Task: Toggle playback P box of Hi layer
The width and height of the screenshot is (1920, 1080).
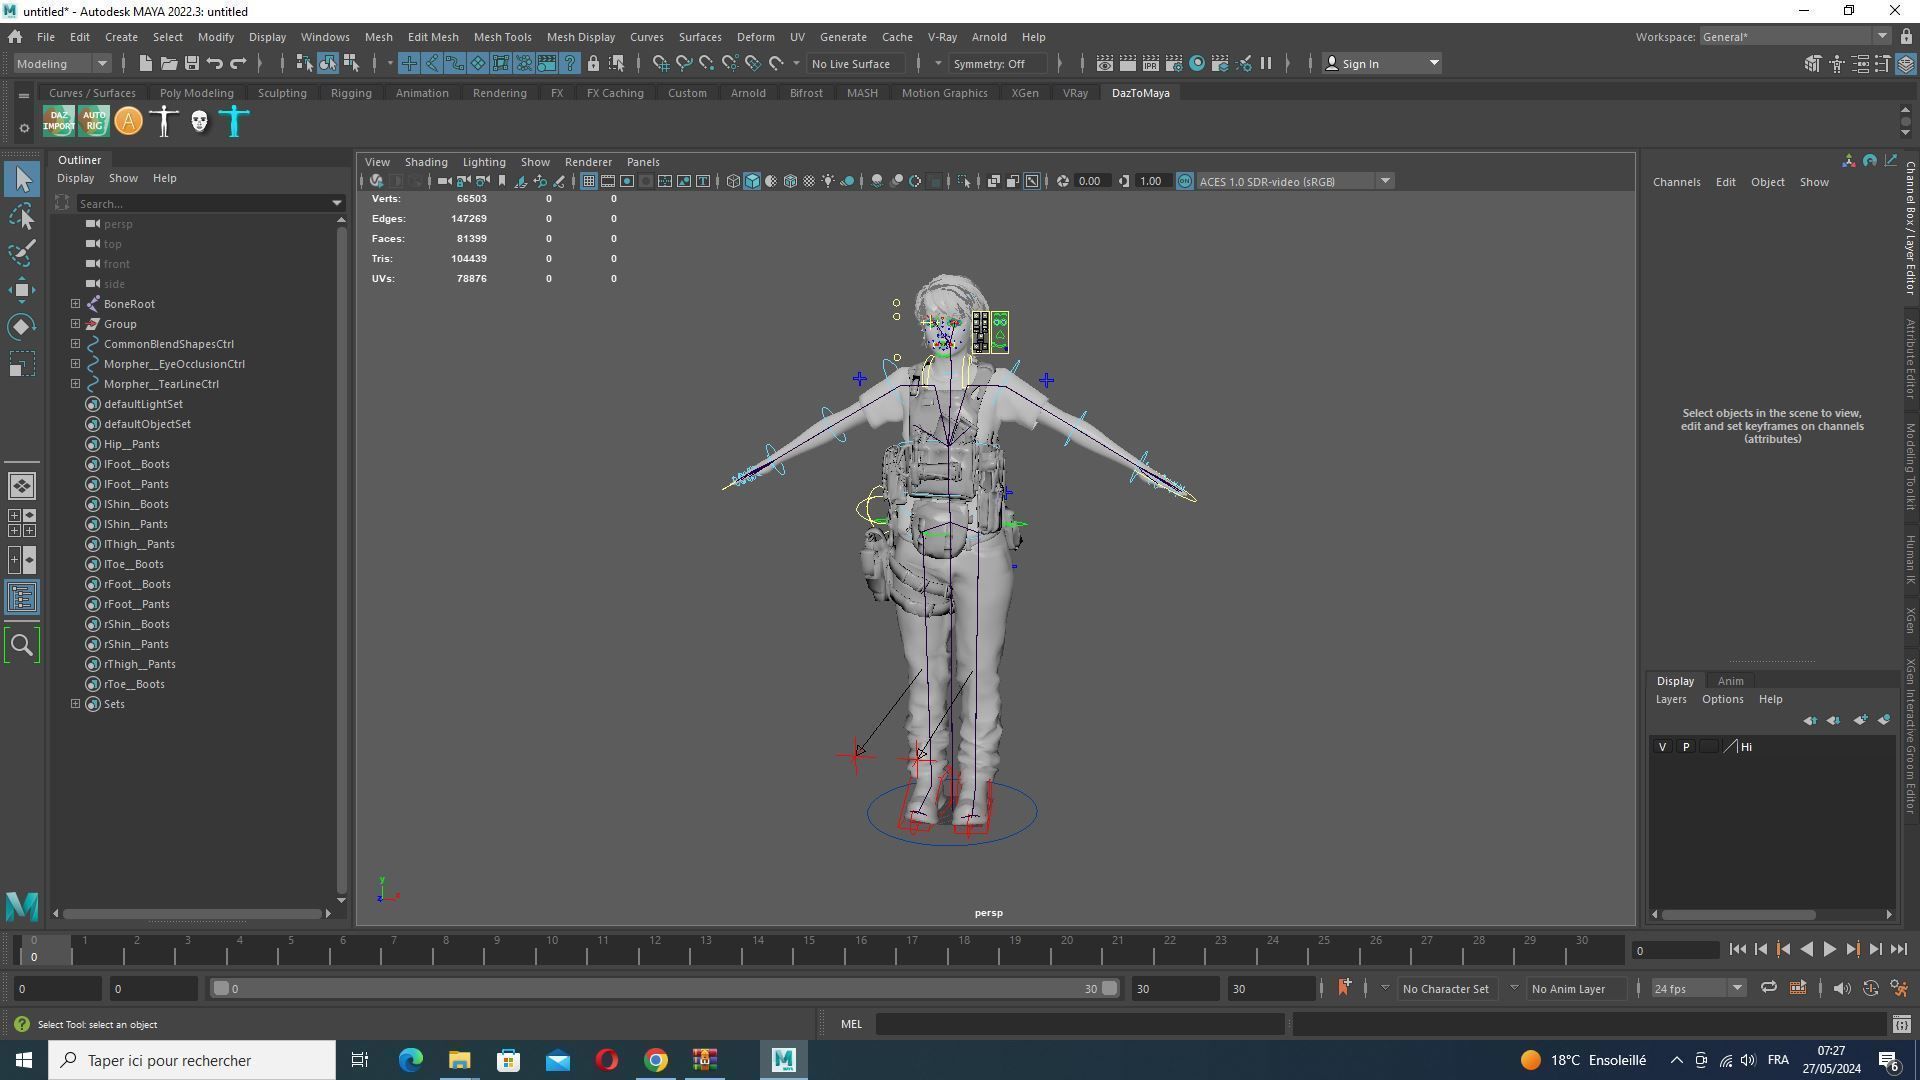Action: coord(1686,747)
